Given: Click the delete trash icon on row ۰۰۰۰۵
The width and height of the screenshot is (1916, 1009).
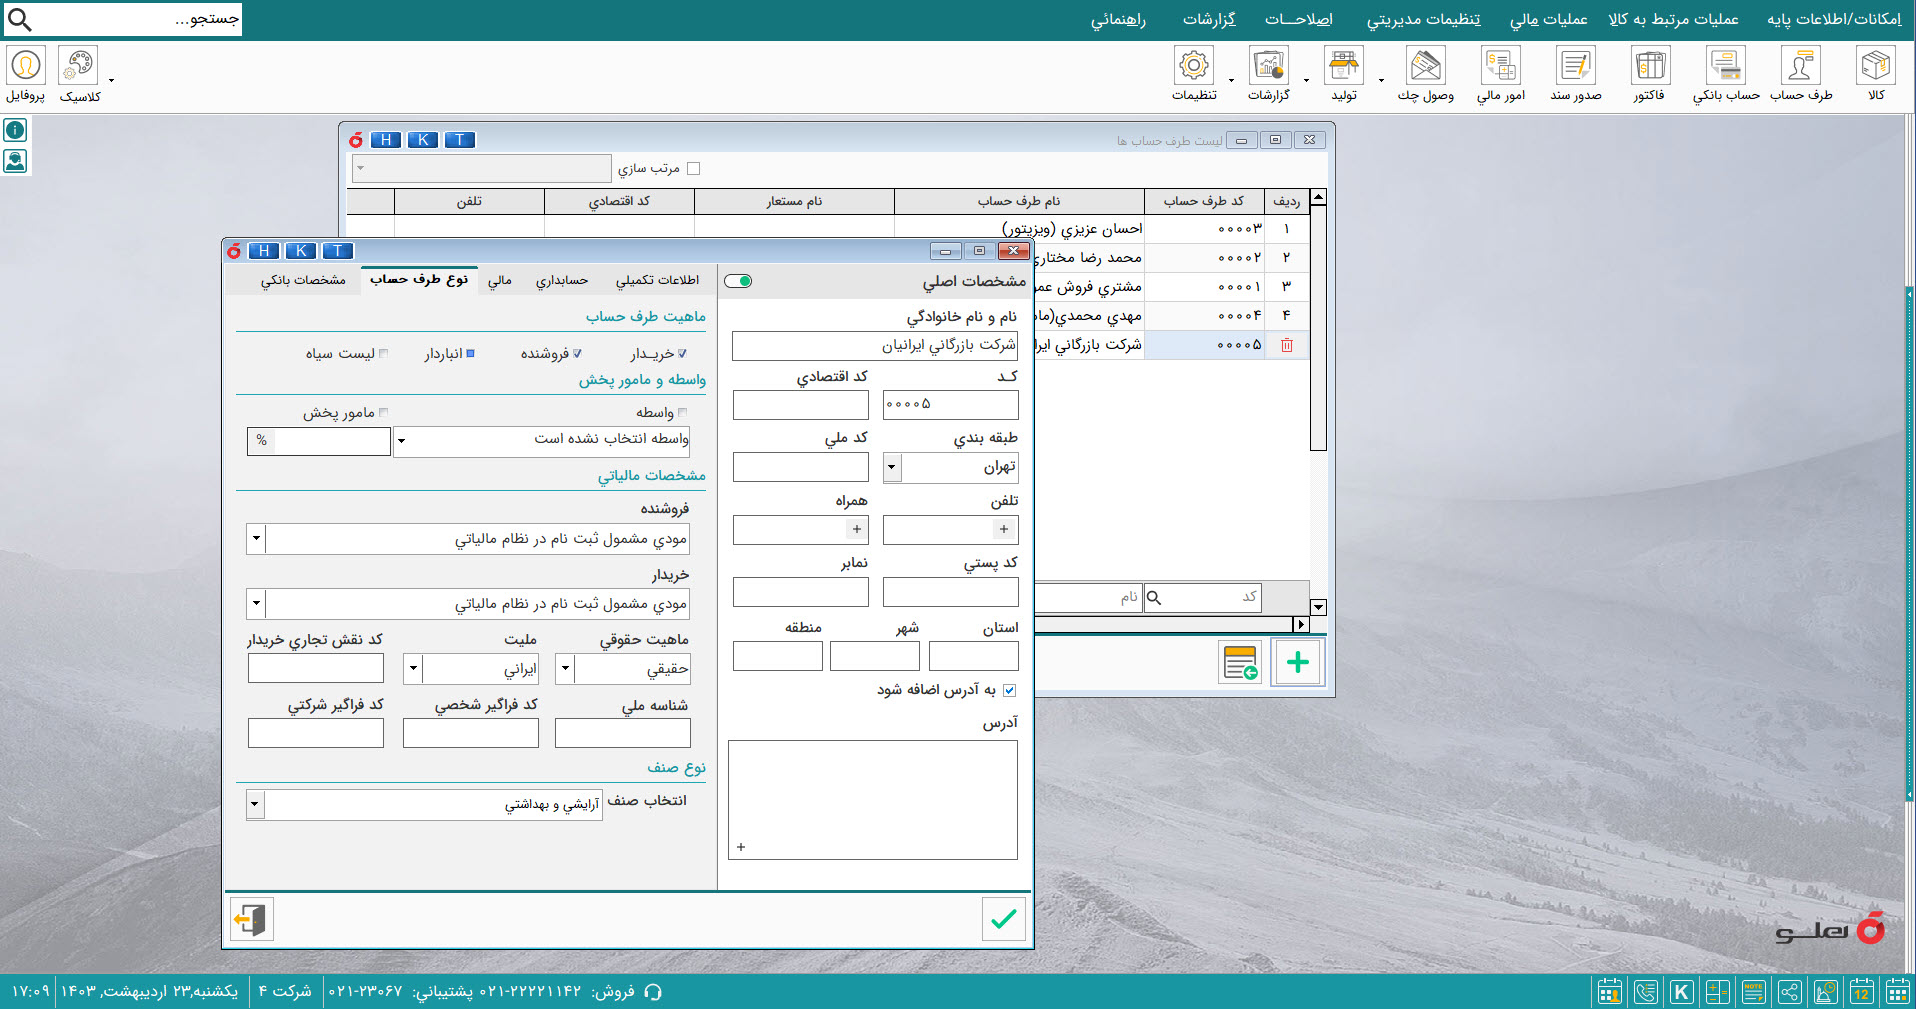Looking at the screenshot, I should (x=1287, y=345).
